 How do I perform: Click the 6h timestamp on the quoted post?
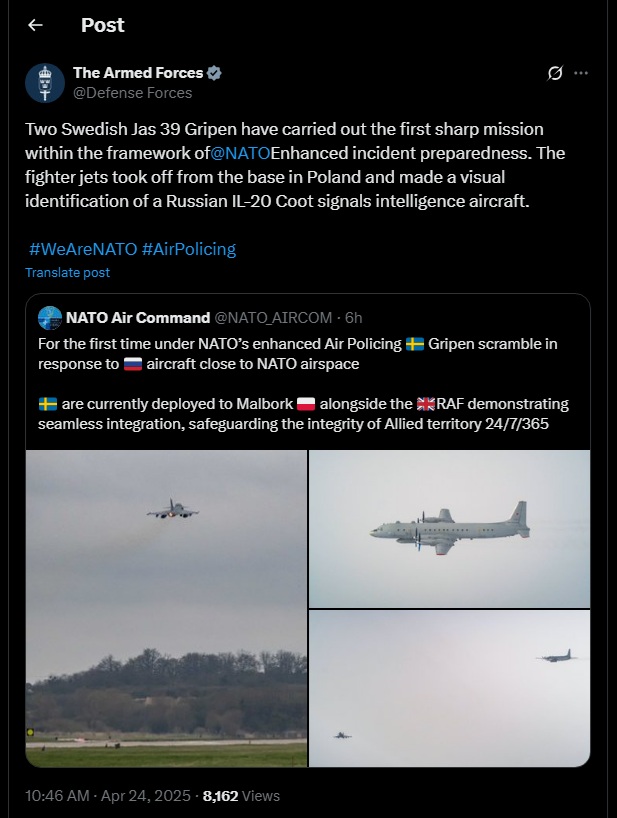pos(353,318)
